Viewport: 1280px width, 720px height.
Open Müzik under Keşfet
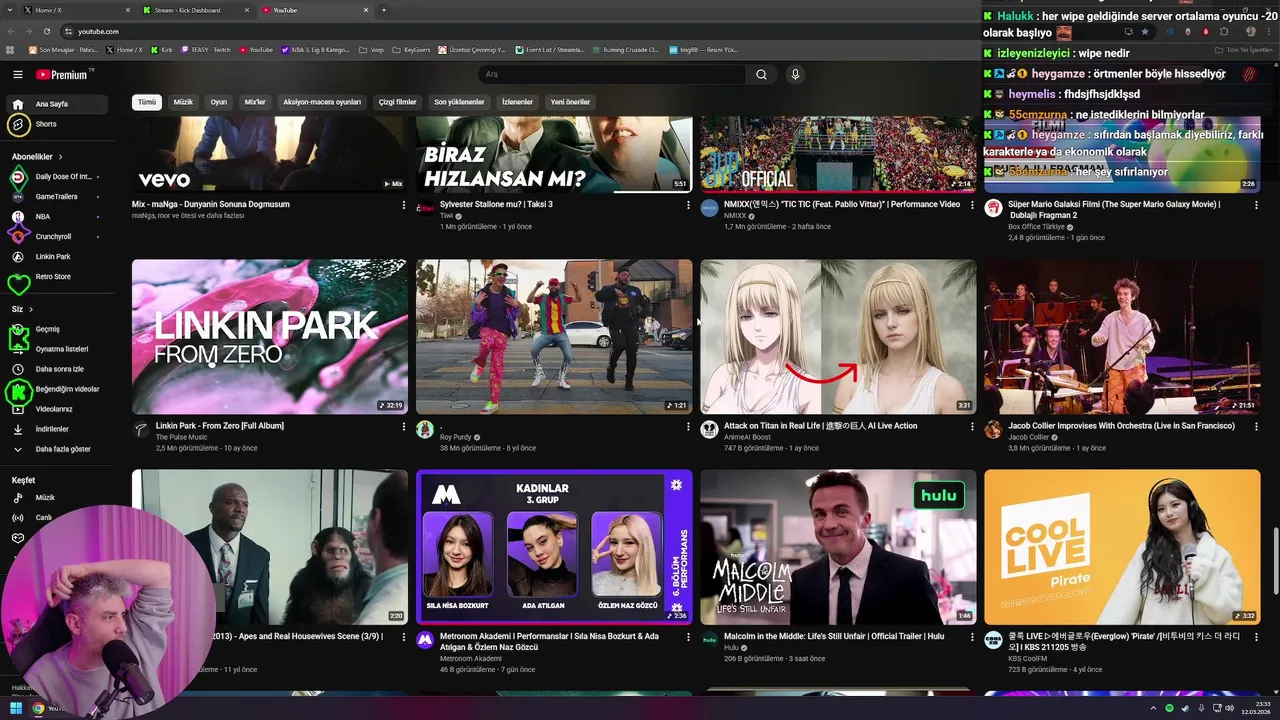click(58, 497)
